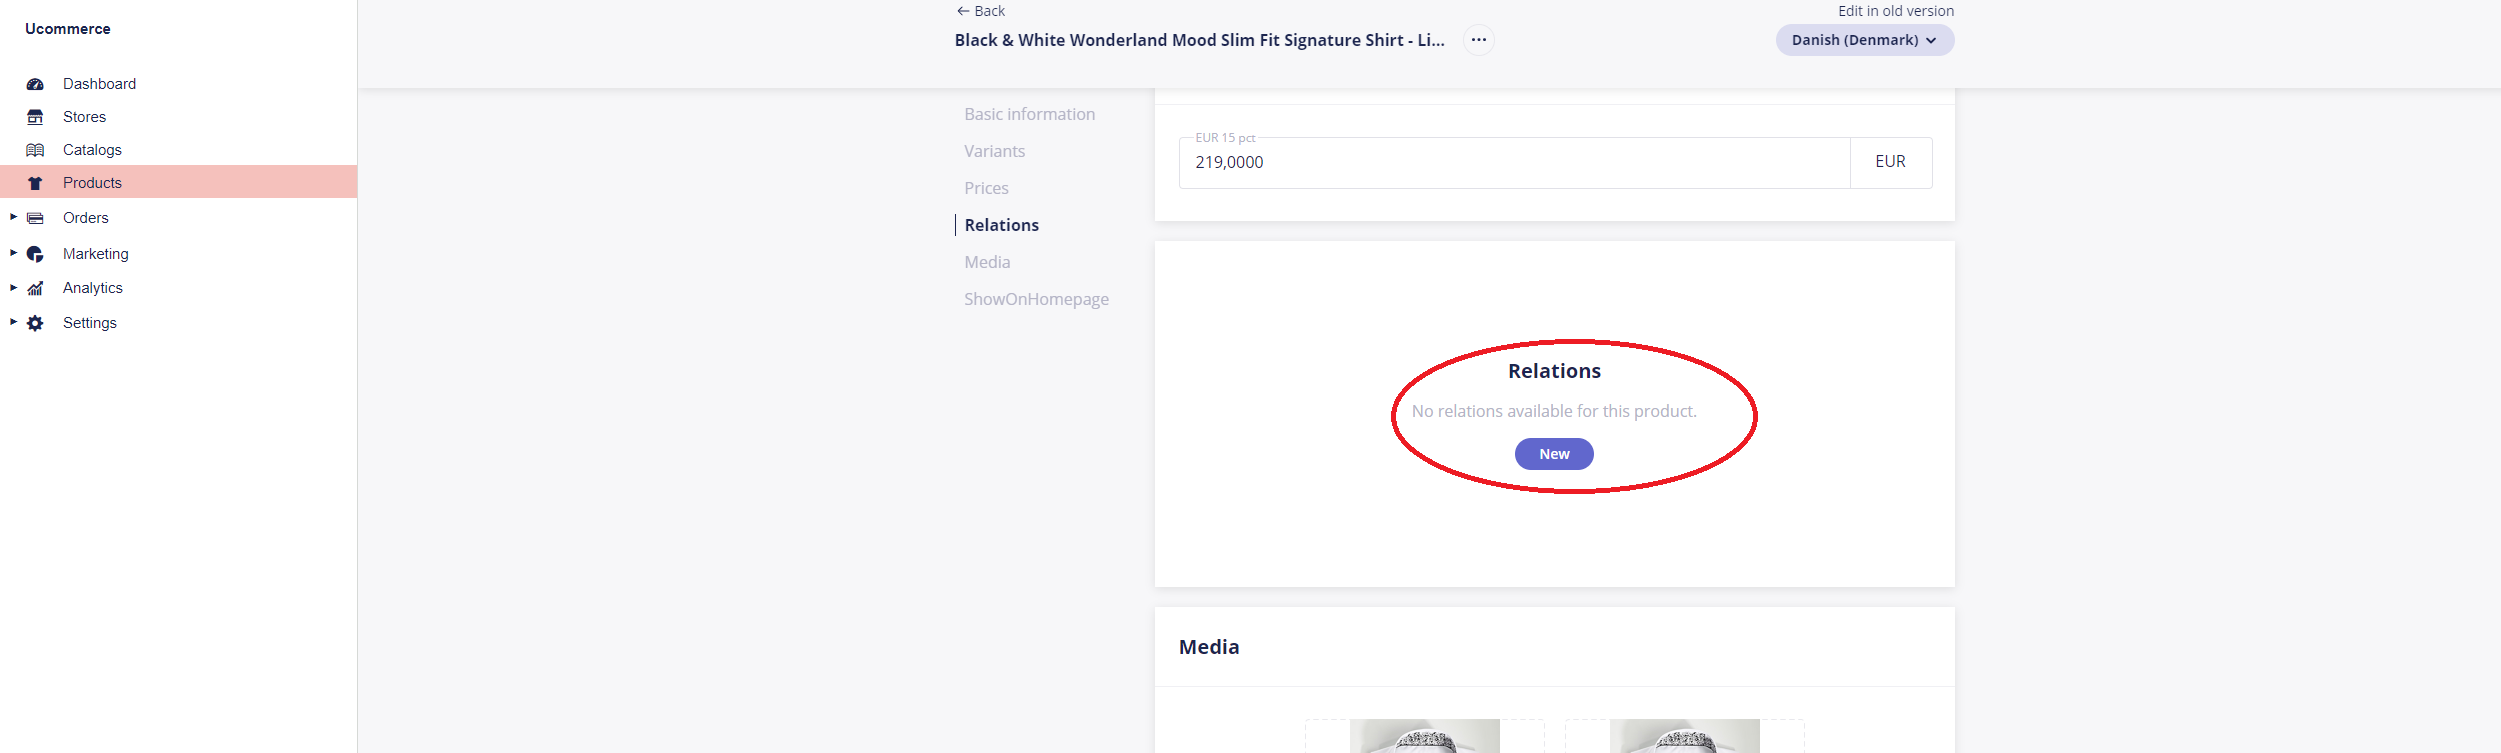Open Settings in the sidebar
Screen dimensions: 2501x753
(x=89, y=323)
